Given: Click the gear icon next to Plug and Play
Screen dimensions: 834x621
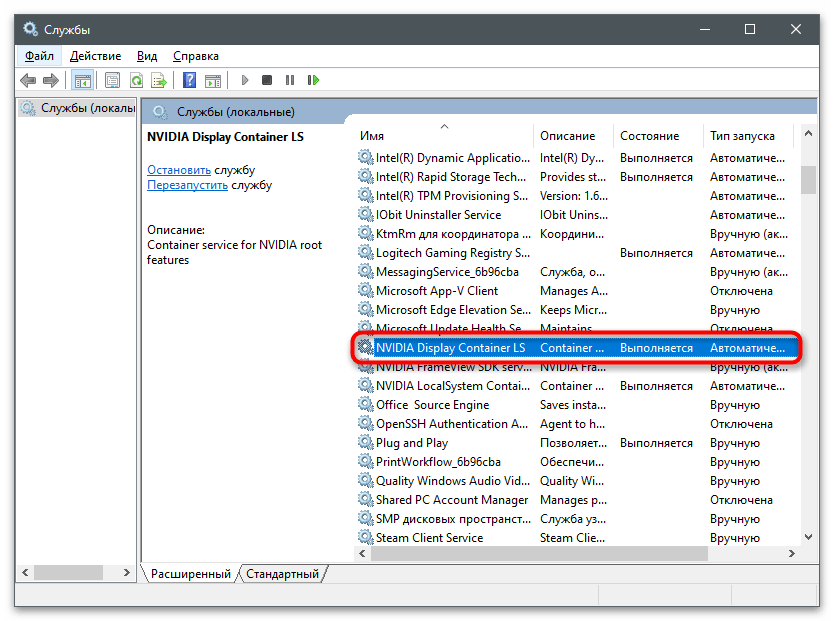Looking at the screenshot, I should [x=365, y=442].
